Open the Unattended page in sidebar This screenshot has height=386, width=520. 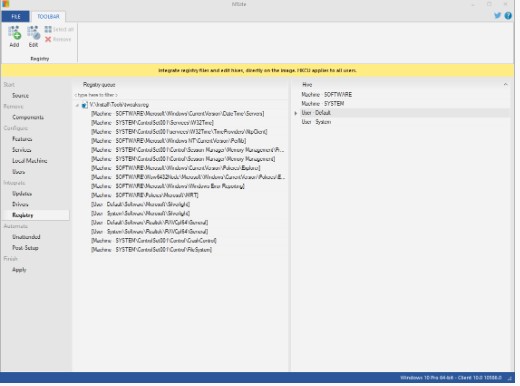coord(26,237)
